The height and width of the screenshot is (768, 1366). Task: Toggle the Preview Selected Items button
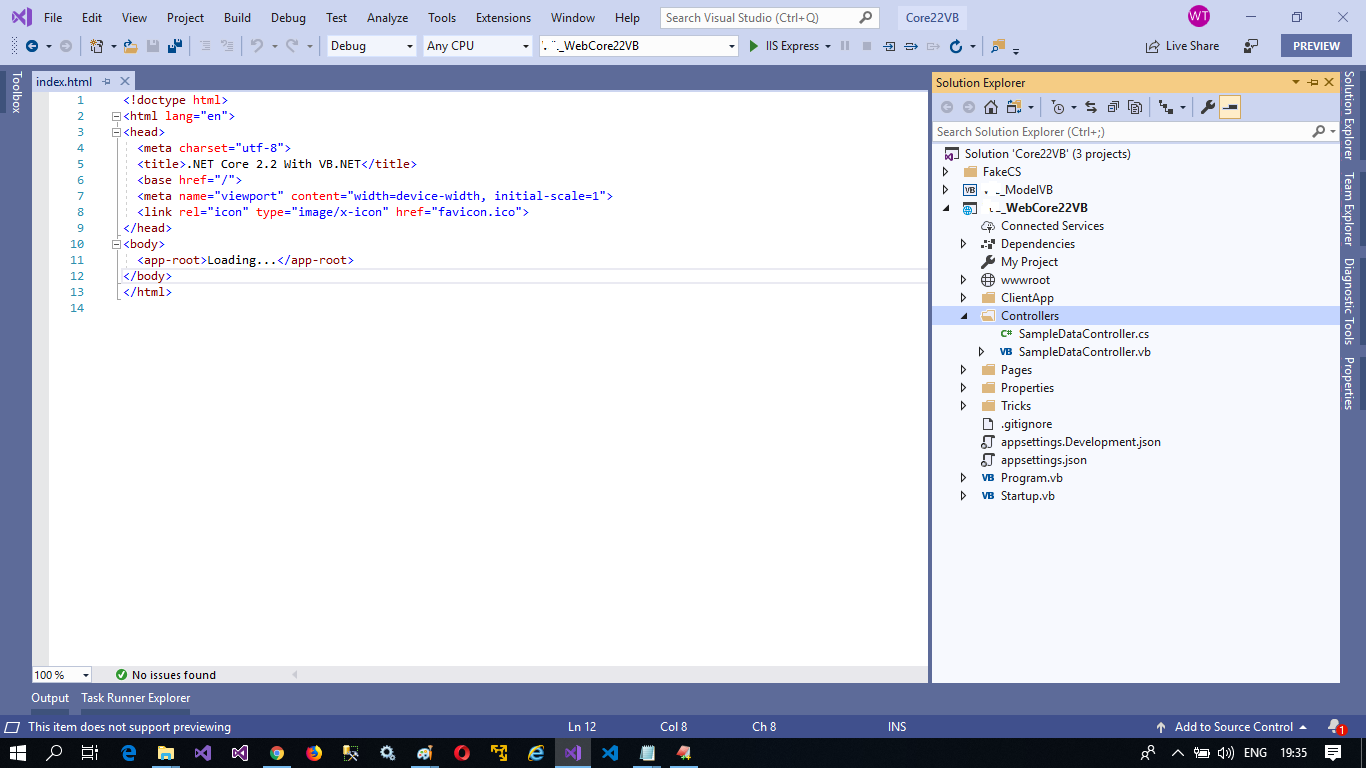pyautogui.click(x=1230, y=107)
